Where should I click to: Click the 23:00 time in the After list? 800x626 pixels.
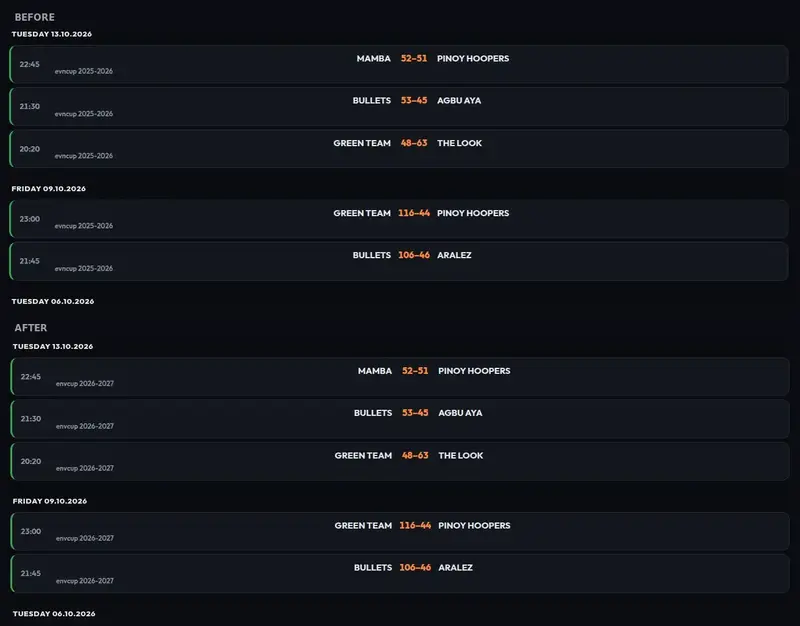click(x=31, y=531)
